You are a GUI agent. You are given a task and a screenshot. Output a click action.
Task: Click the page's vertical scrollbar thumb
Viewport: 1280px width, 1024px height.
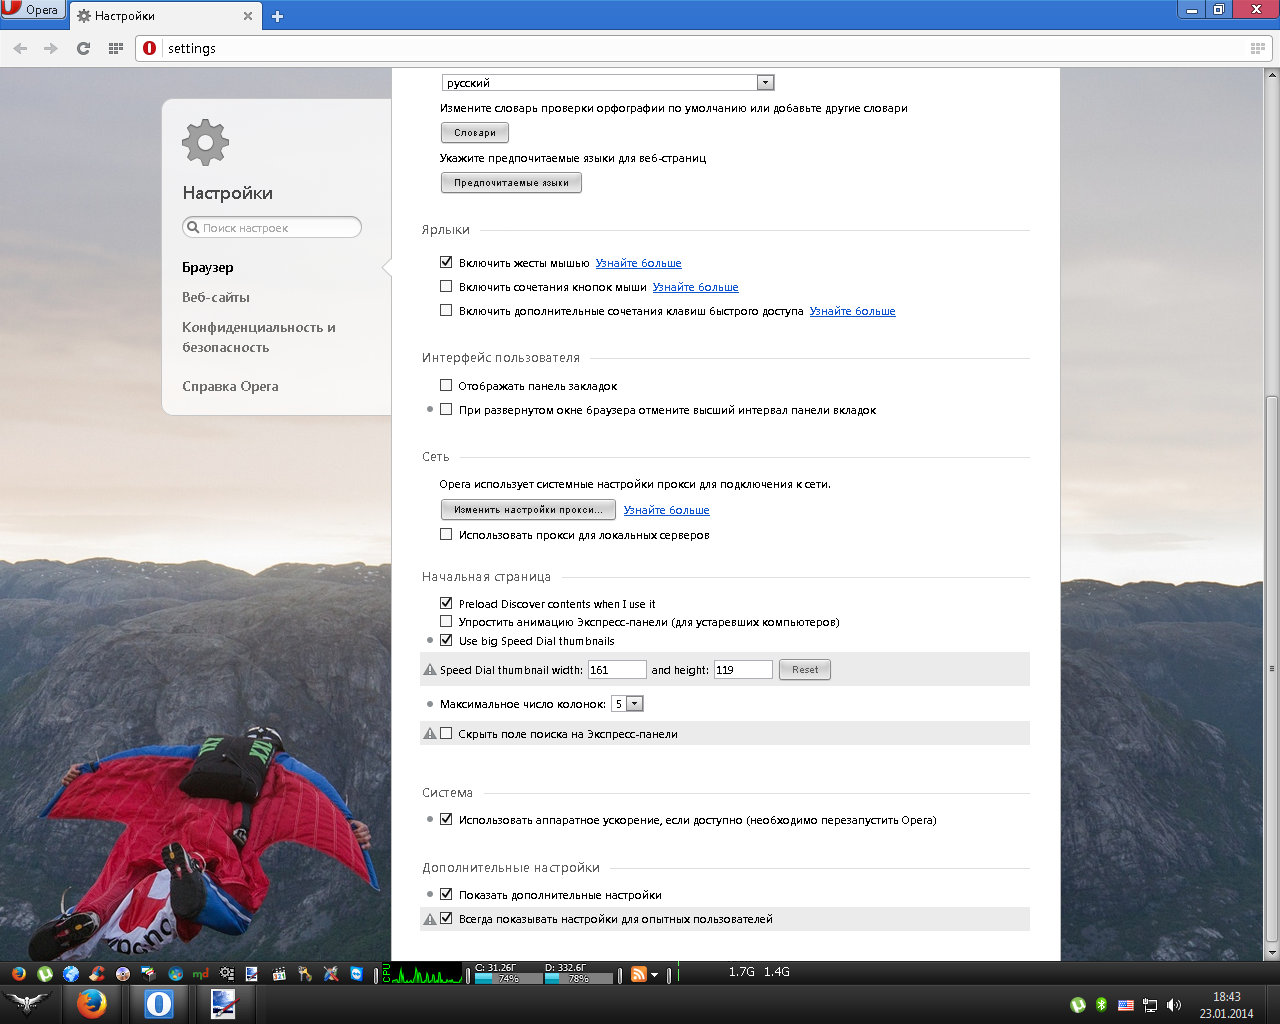[x=1272, y=670]
